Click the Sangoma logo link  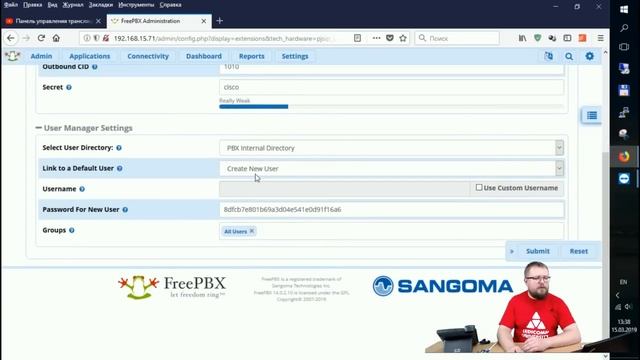(x=443, y=286)
